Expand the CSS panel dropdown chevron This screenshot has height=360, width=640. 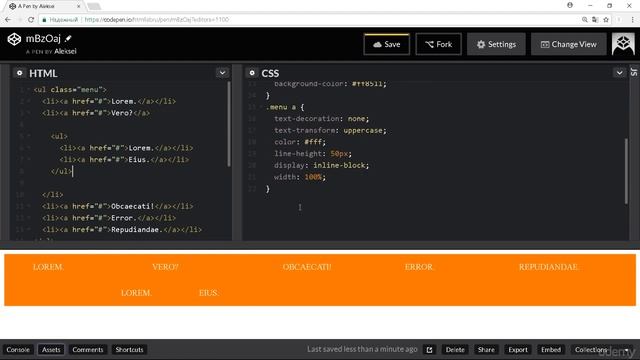click(619, 73)
